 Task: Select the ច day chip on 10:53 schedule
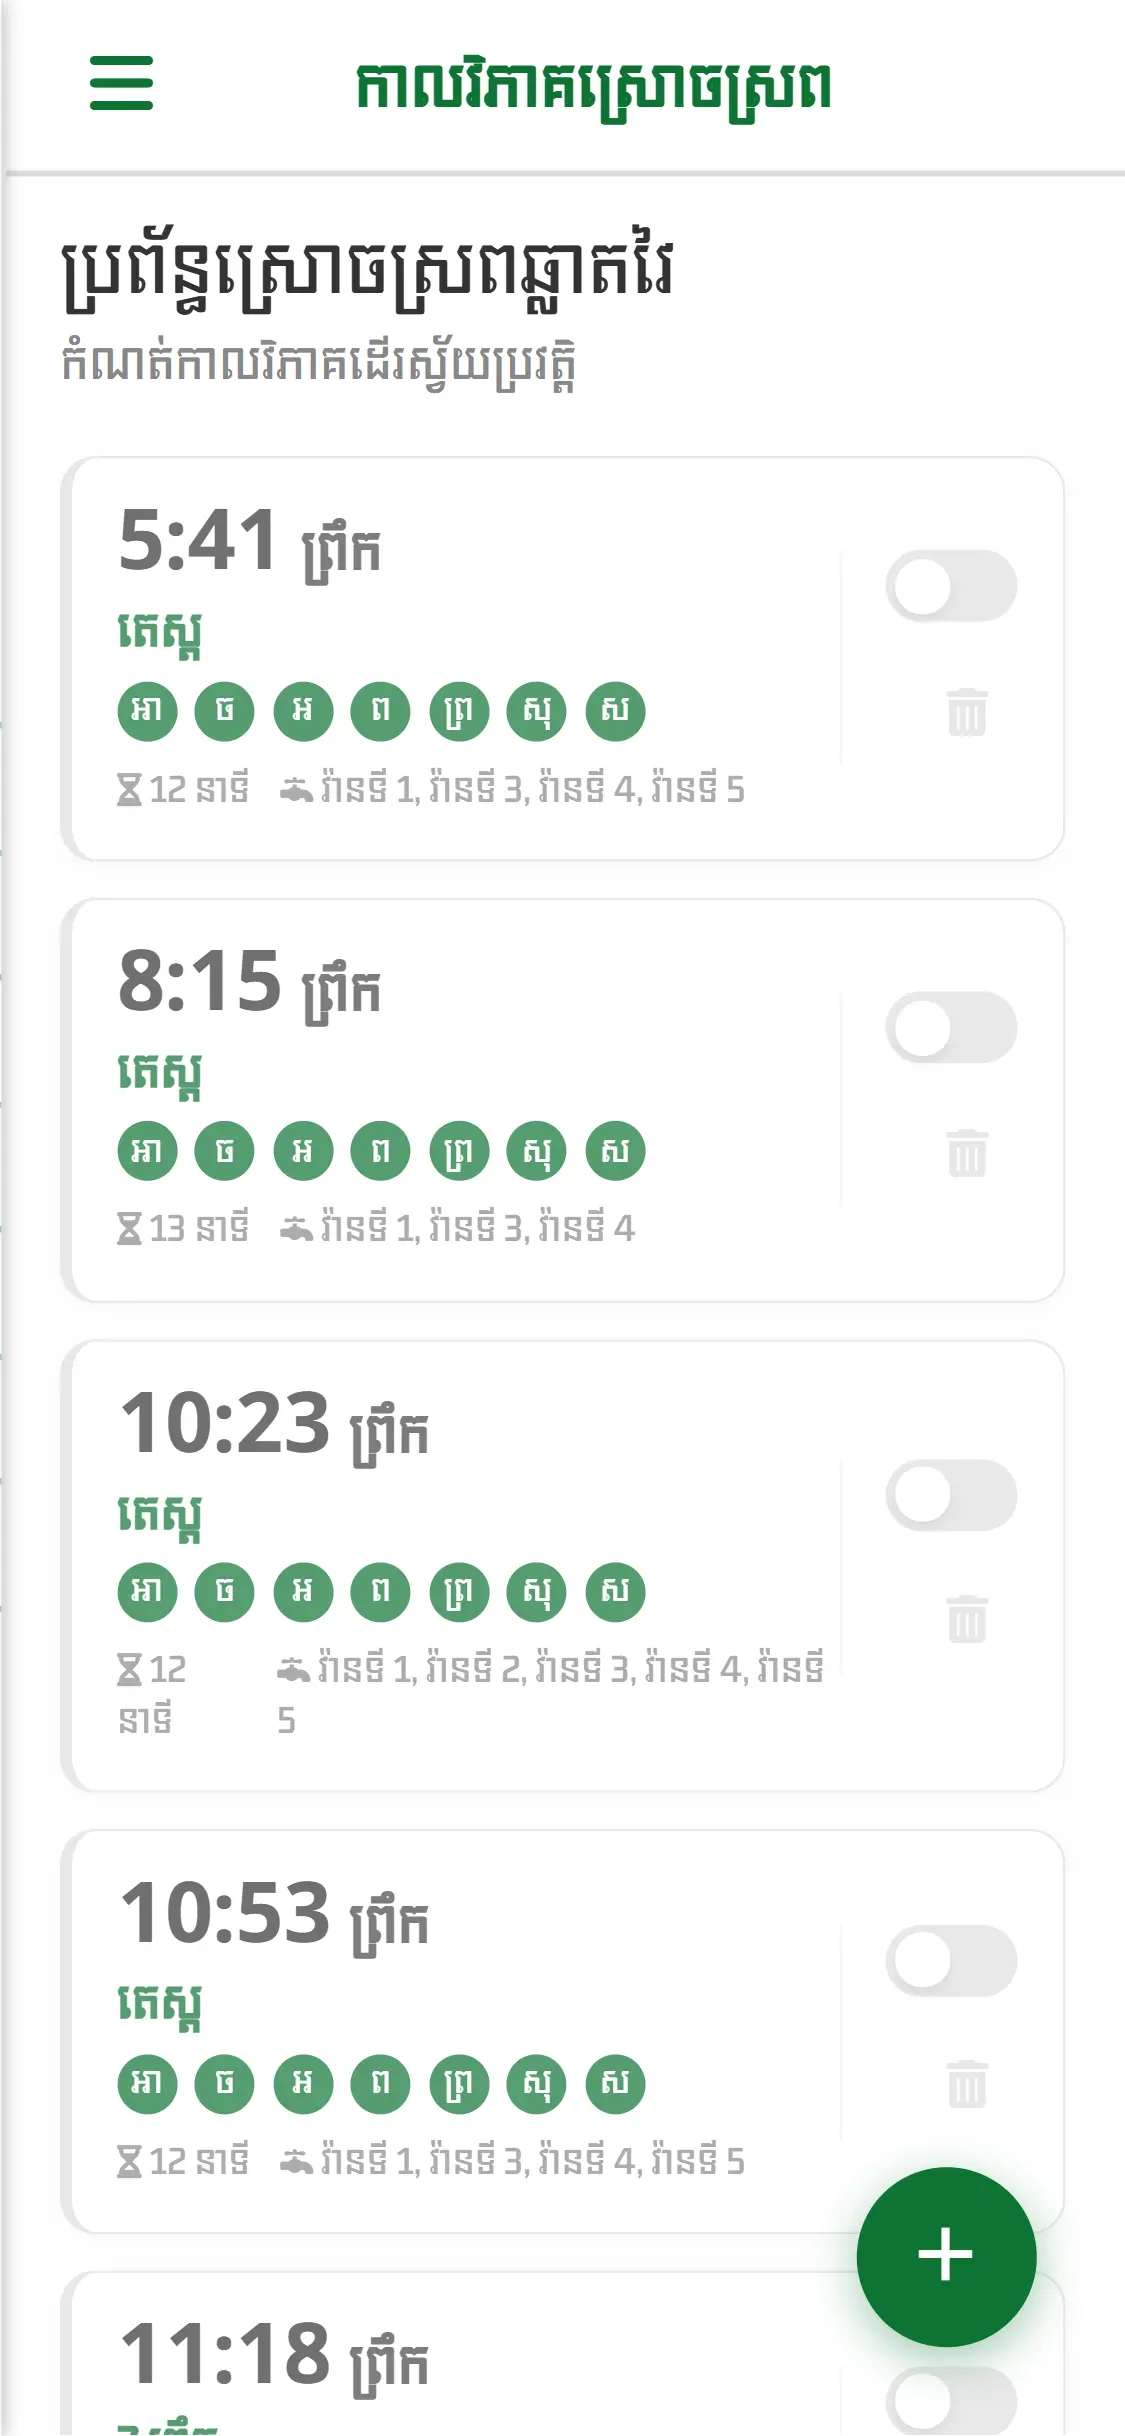point(225,2084)
